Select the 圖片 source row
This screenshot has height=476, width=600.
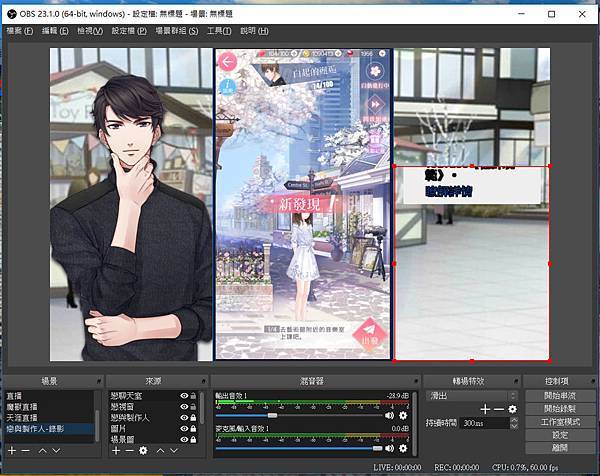[153, 429]
